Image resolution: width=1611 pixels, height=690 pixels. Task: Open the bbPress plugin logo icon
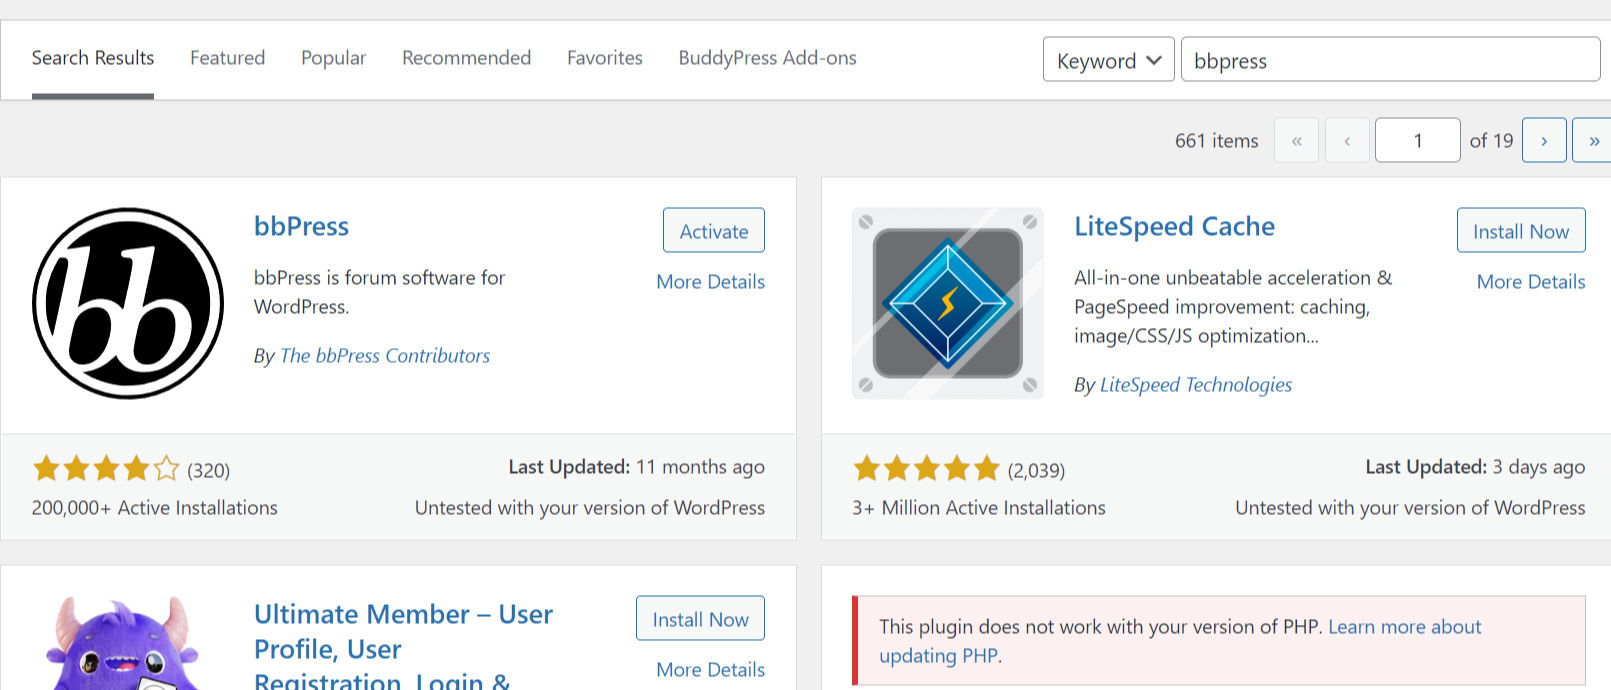click(x=128, y=303)
